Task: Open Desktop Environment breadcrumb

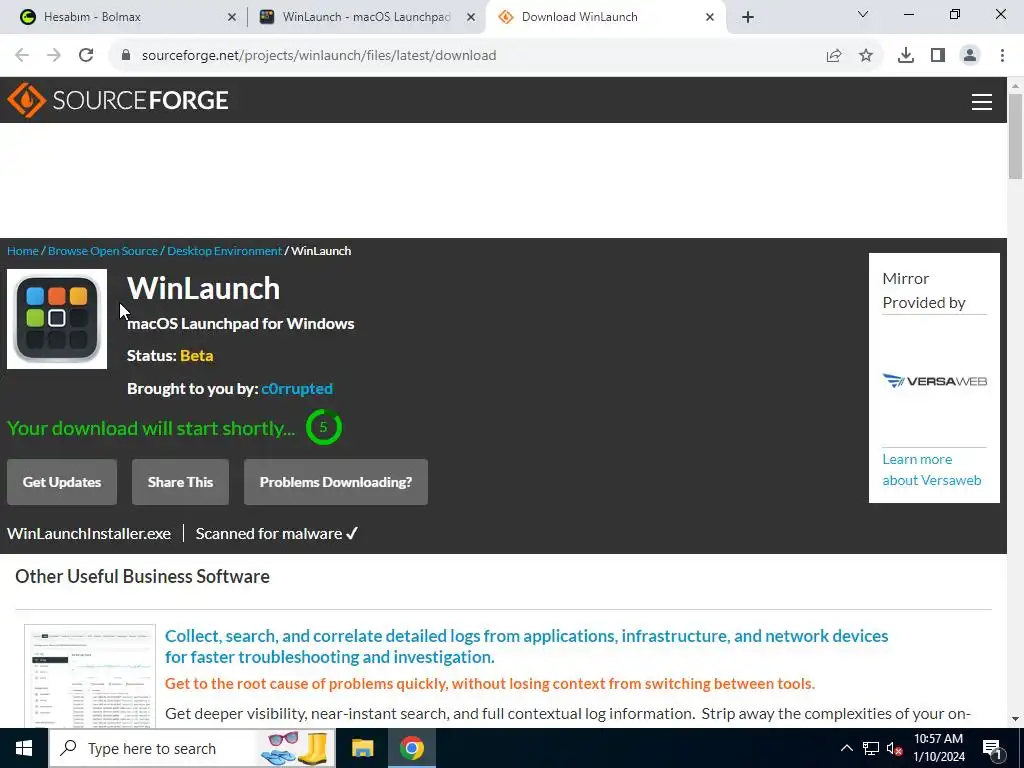Action: click(225, 251)
